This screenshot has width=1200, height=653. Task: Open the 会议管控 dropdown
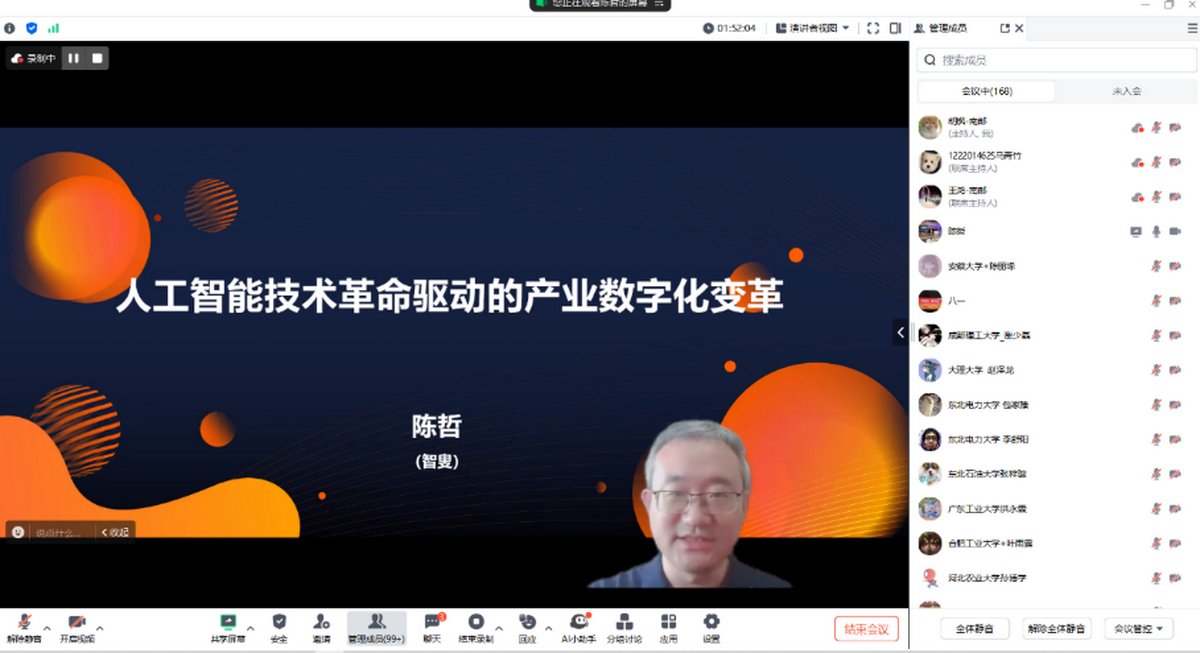click(x=1139, y=629)
